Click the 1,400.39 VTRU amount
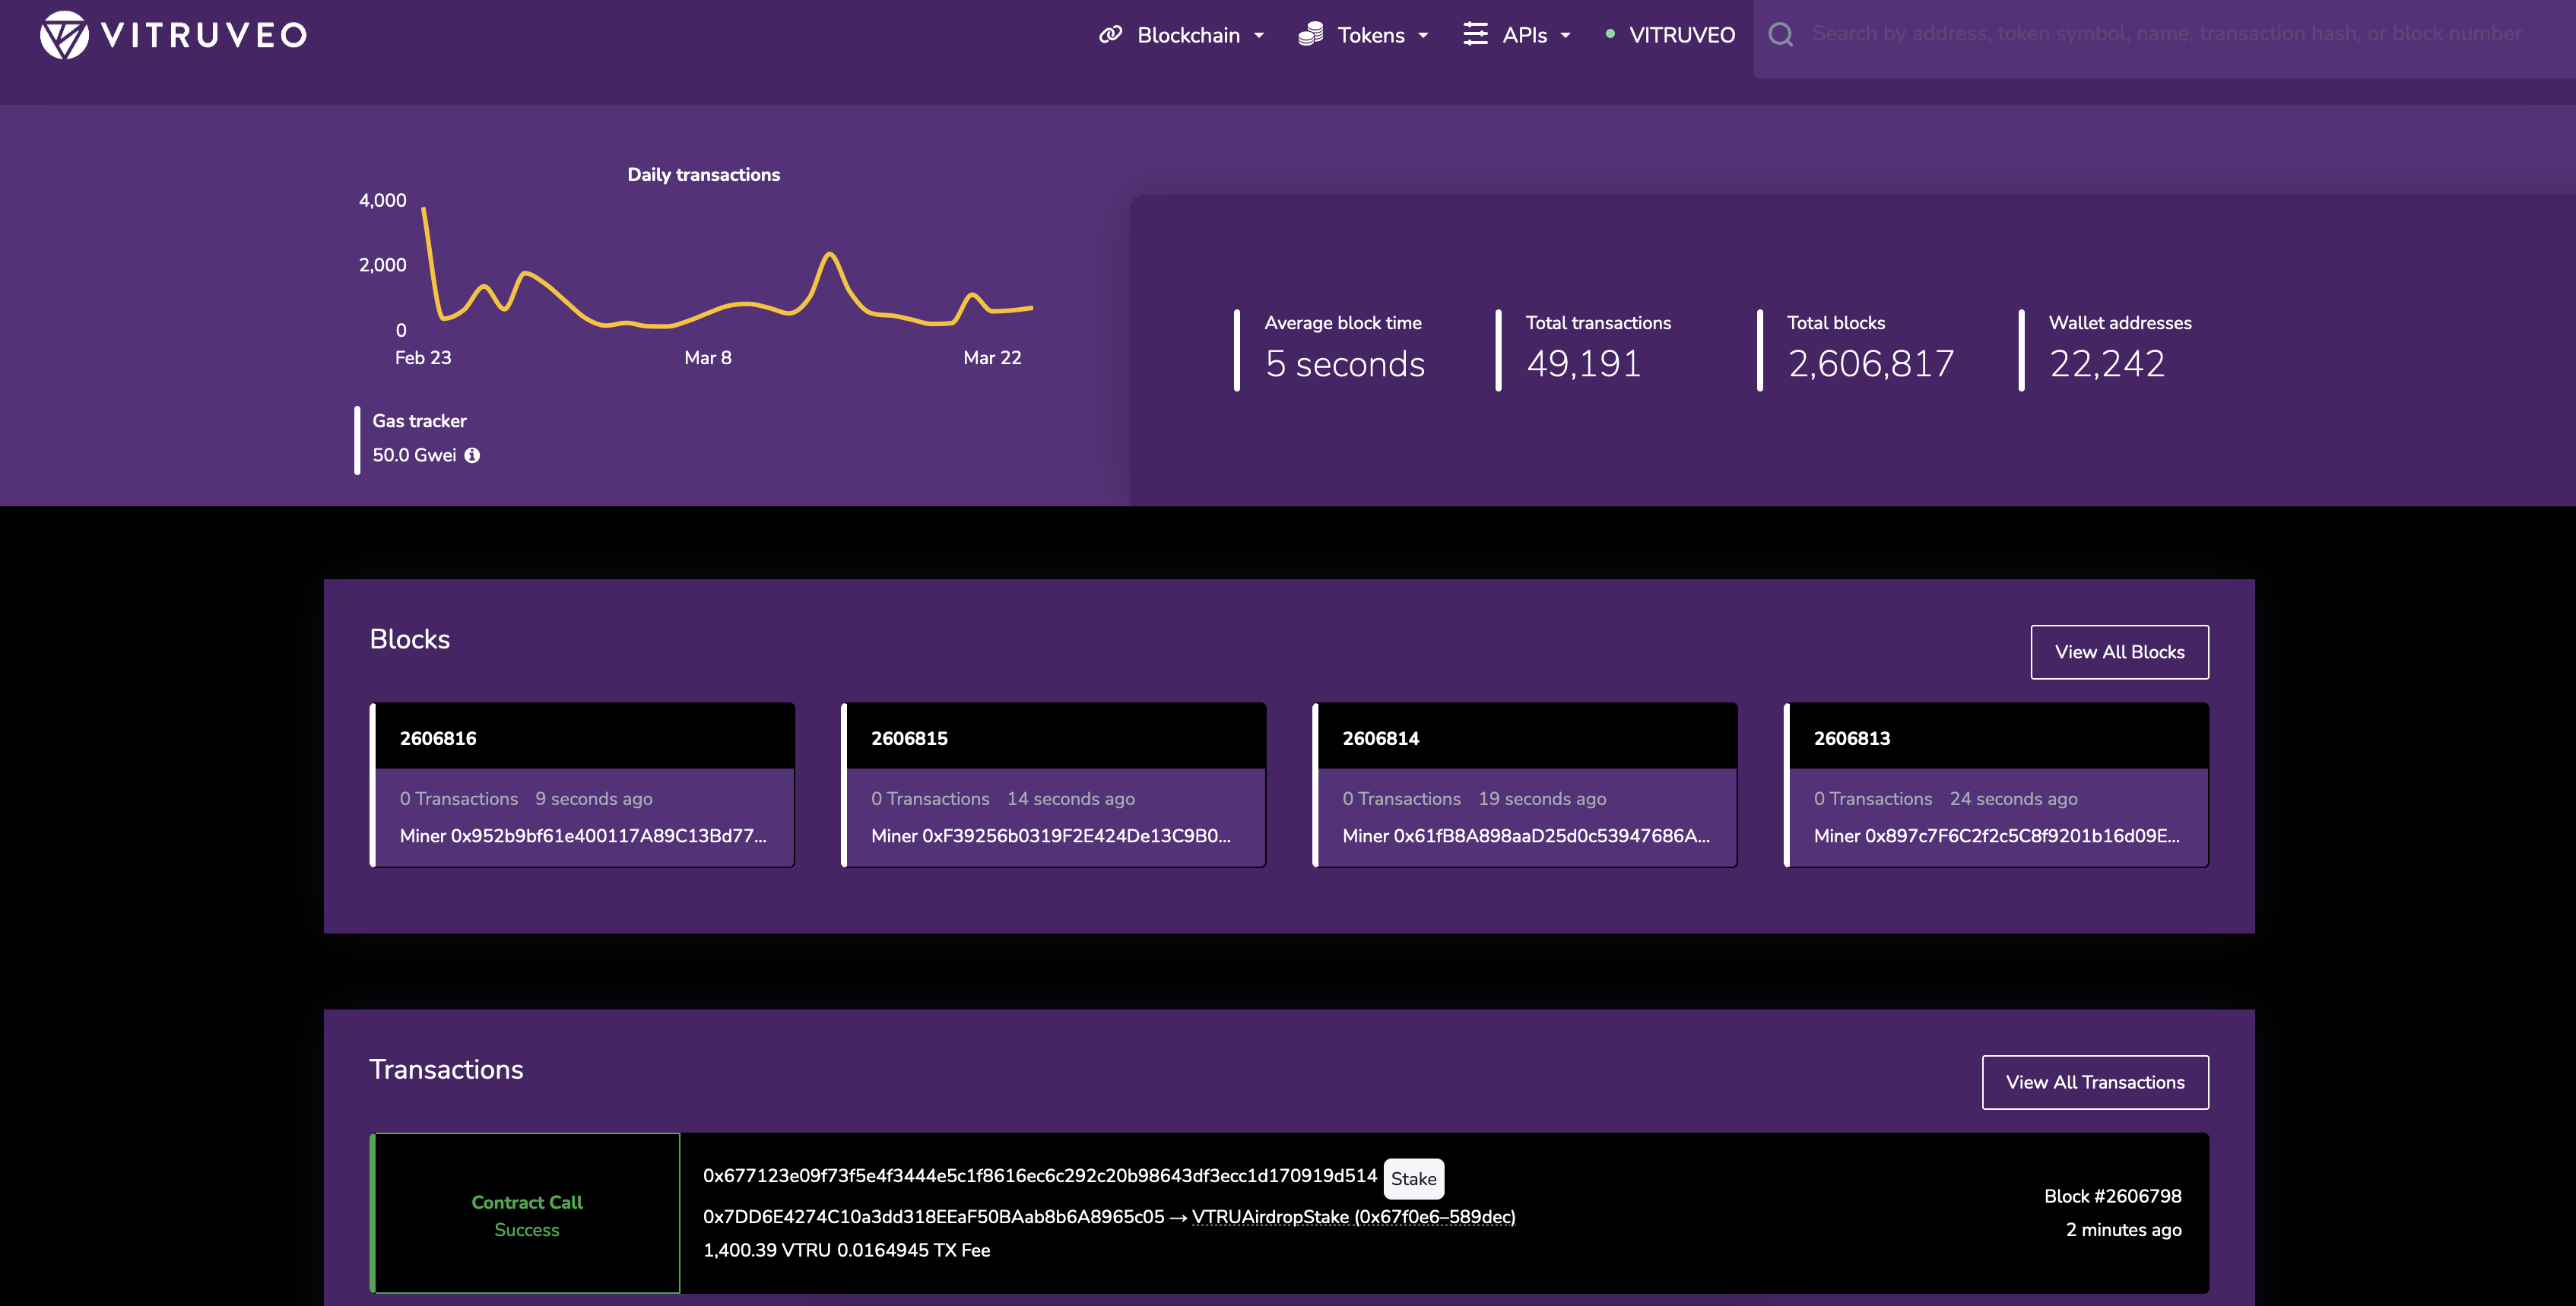 click(767, 1250)
